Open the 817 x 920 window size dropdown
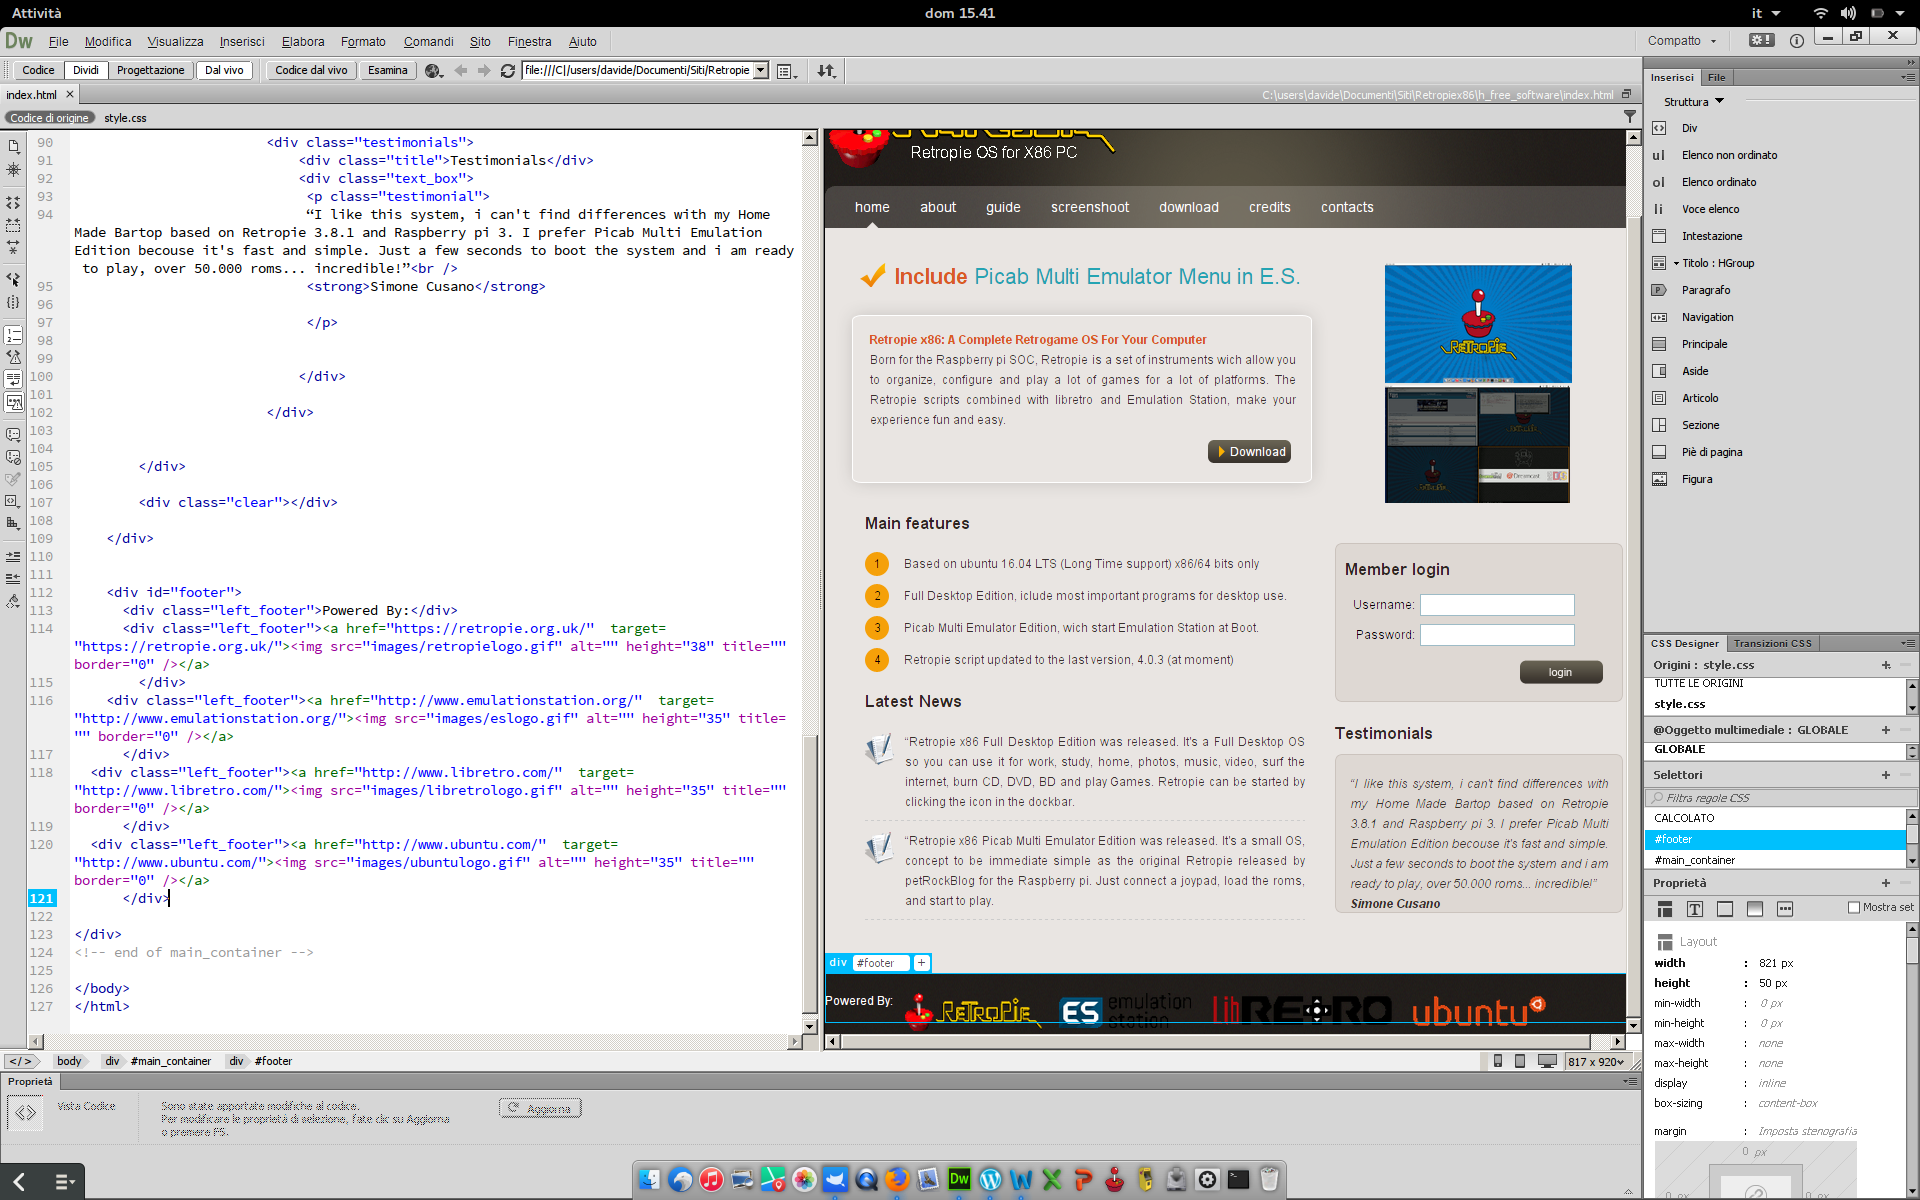Screen dimensions: 1920x1200 tap(1596, 1061)
